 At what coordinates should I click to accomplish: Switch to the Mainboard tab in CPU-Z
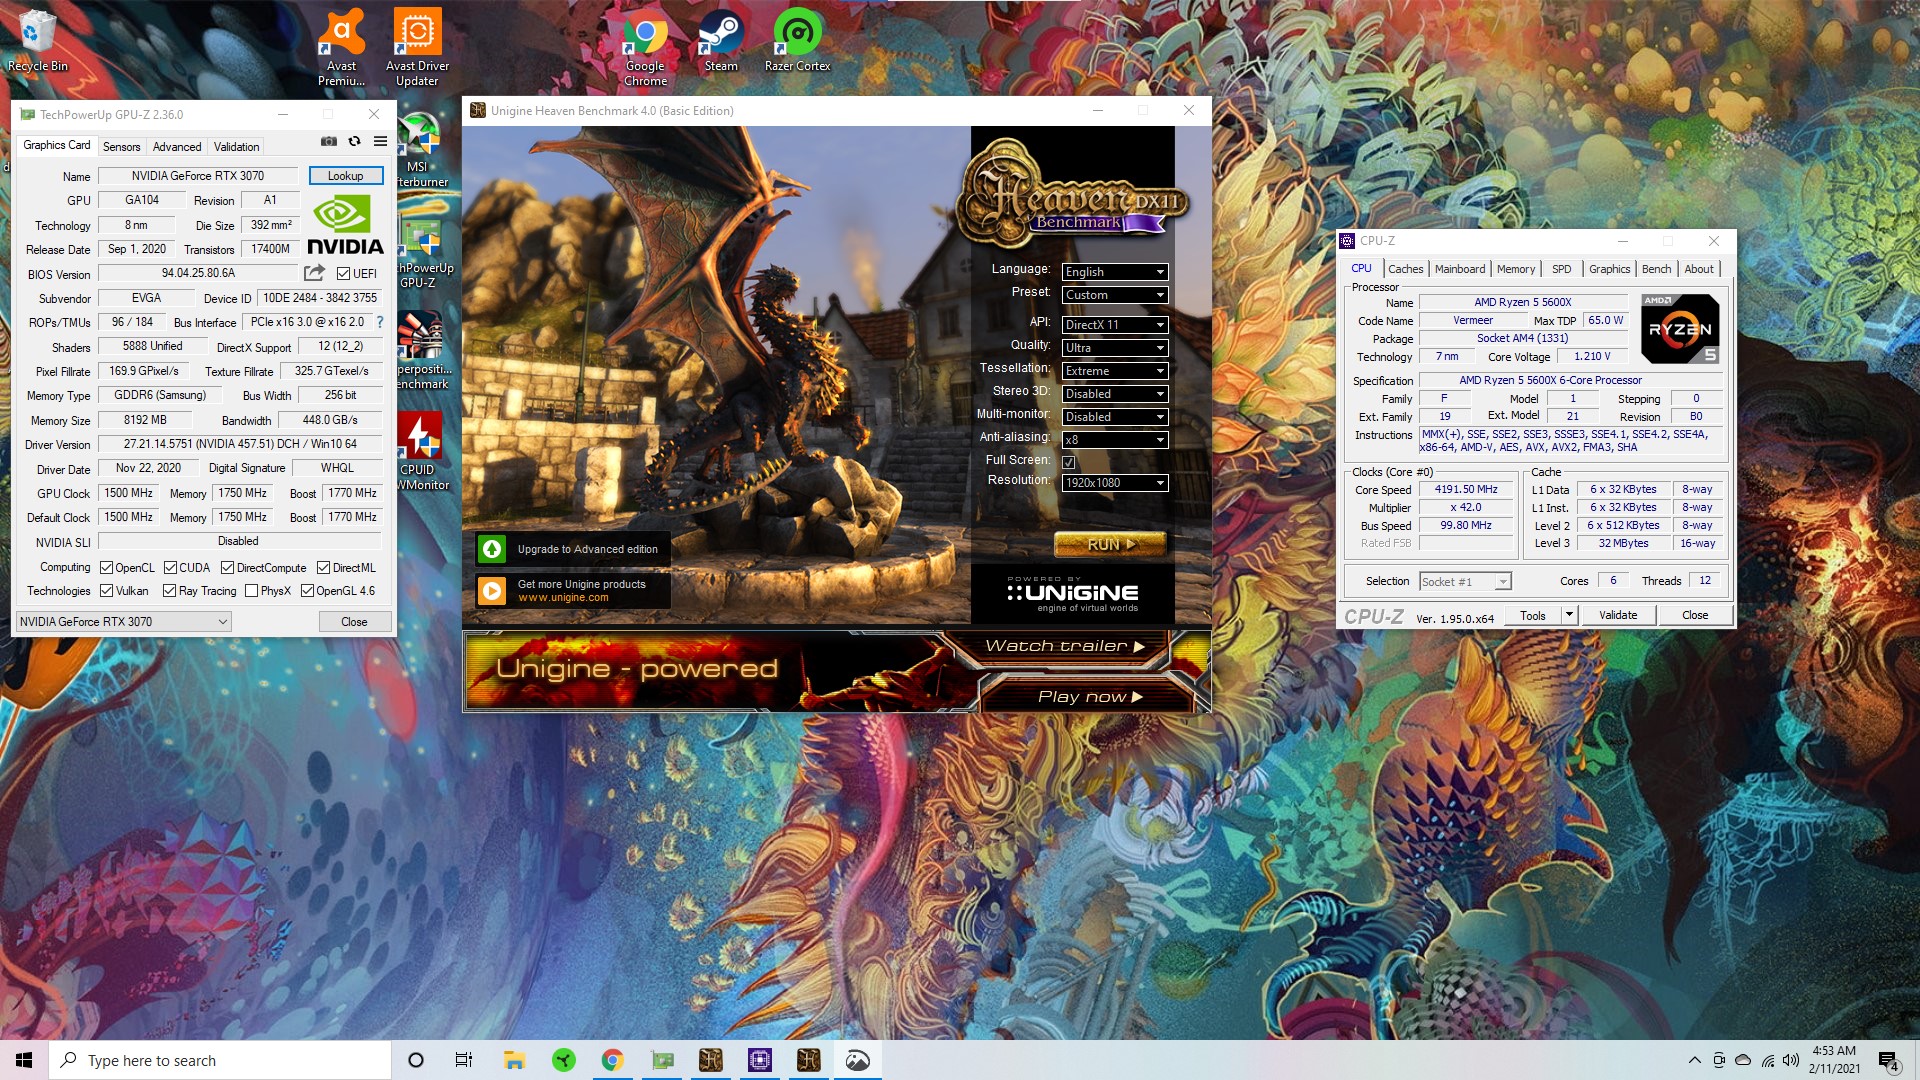pos(1459,268)
